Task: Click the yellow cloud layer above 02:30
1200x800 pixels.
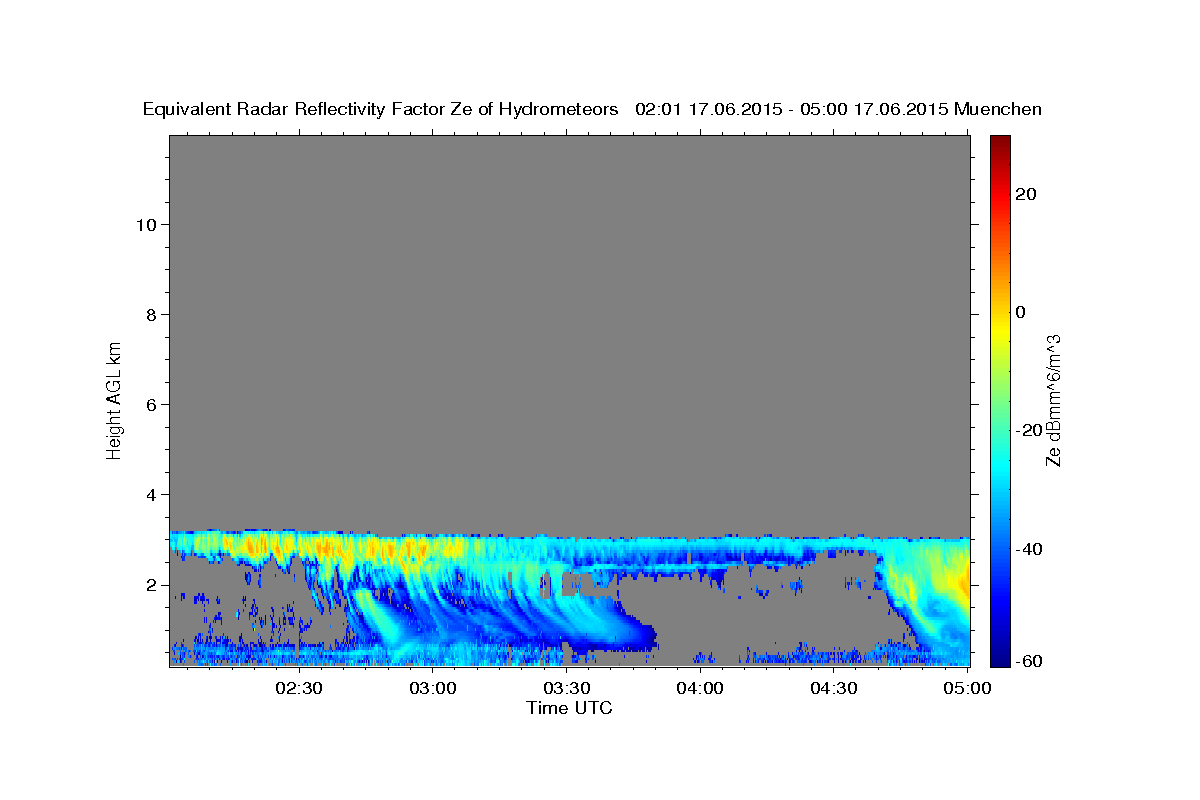Action: pyautogui.click(x=290, y=547)
